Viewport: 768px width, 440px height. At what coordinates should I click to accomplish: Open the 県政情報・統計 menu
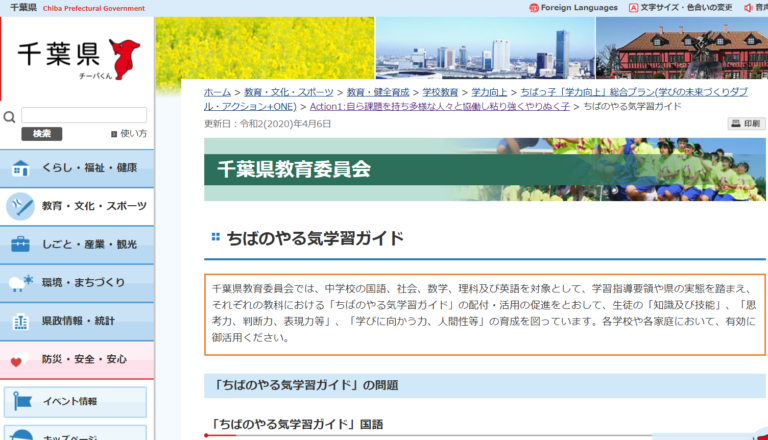[77, 321]
